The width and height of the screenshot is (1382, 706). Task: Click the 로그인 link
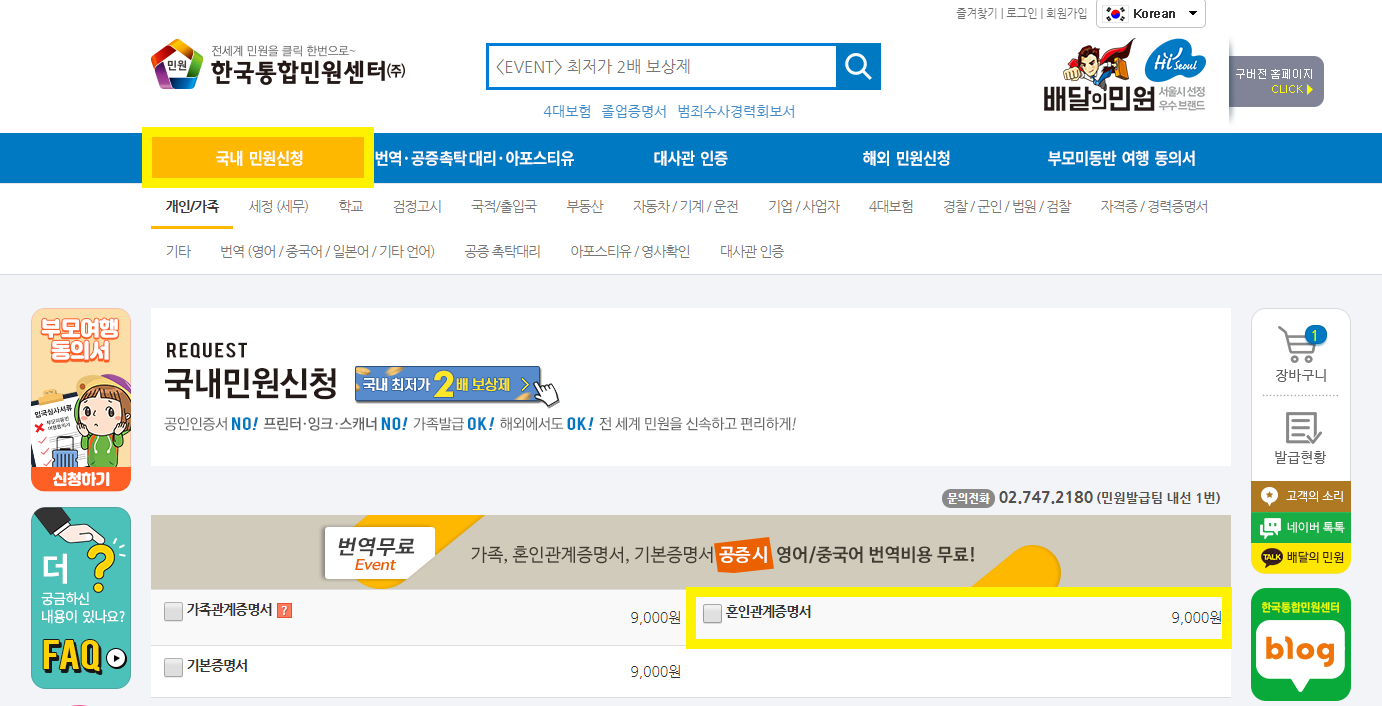pos(1021,13)
